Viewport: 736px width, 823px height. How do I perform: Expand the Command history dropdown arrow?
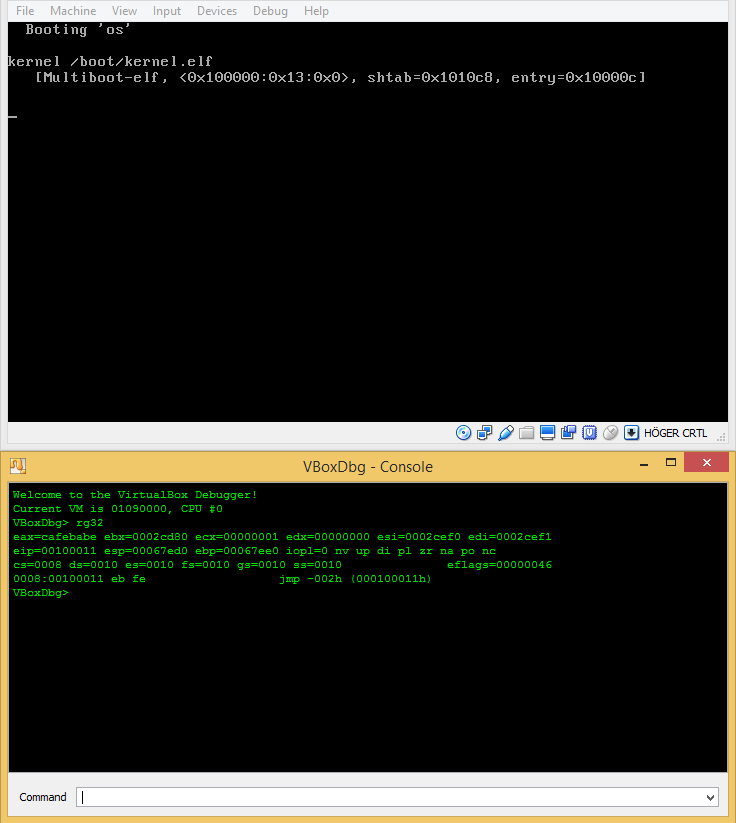click(x=710, y=797)
